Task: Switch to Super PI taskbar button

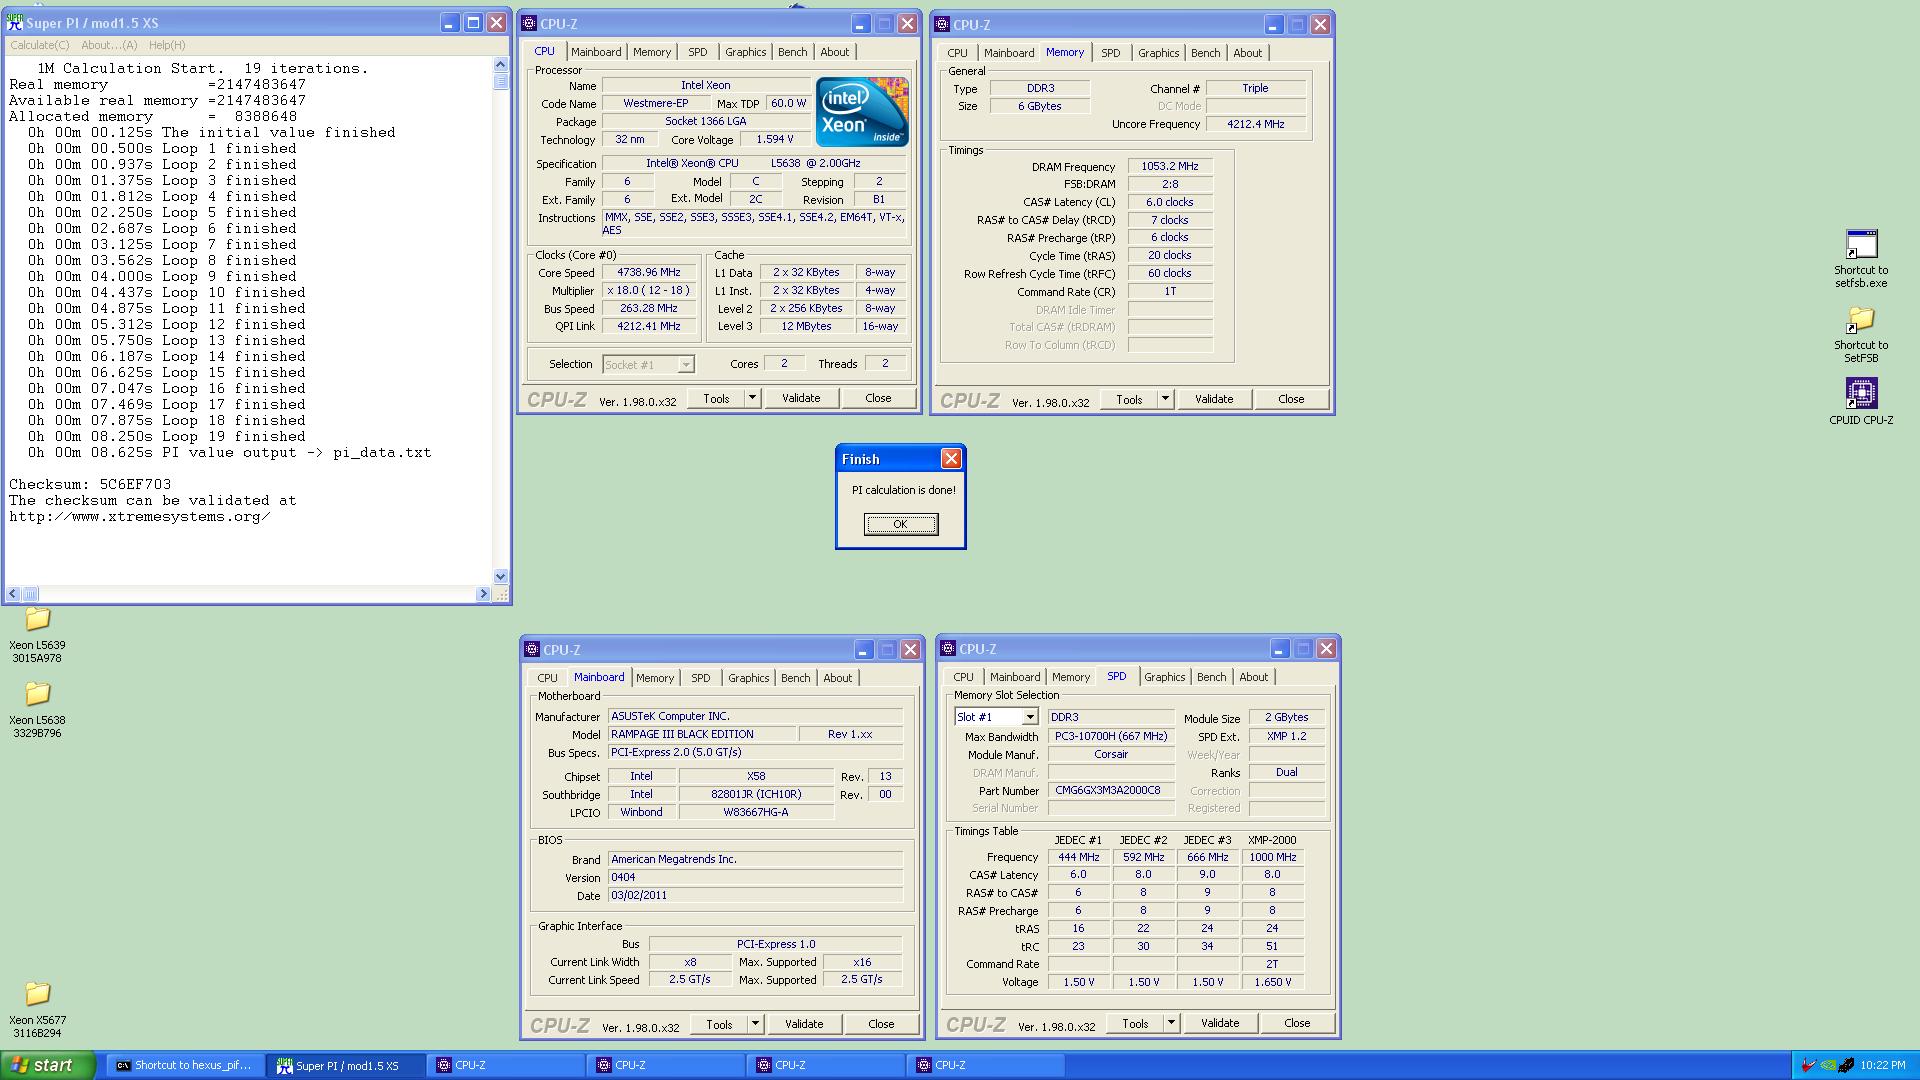Action: point(347,1066)
